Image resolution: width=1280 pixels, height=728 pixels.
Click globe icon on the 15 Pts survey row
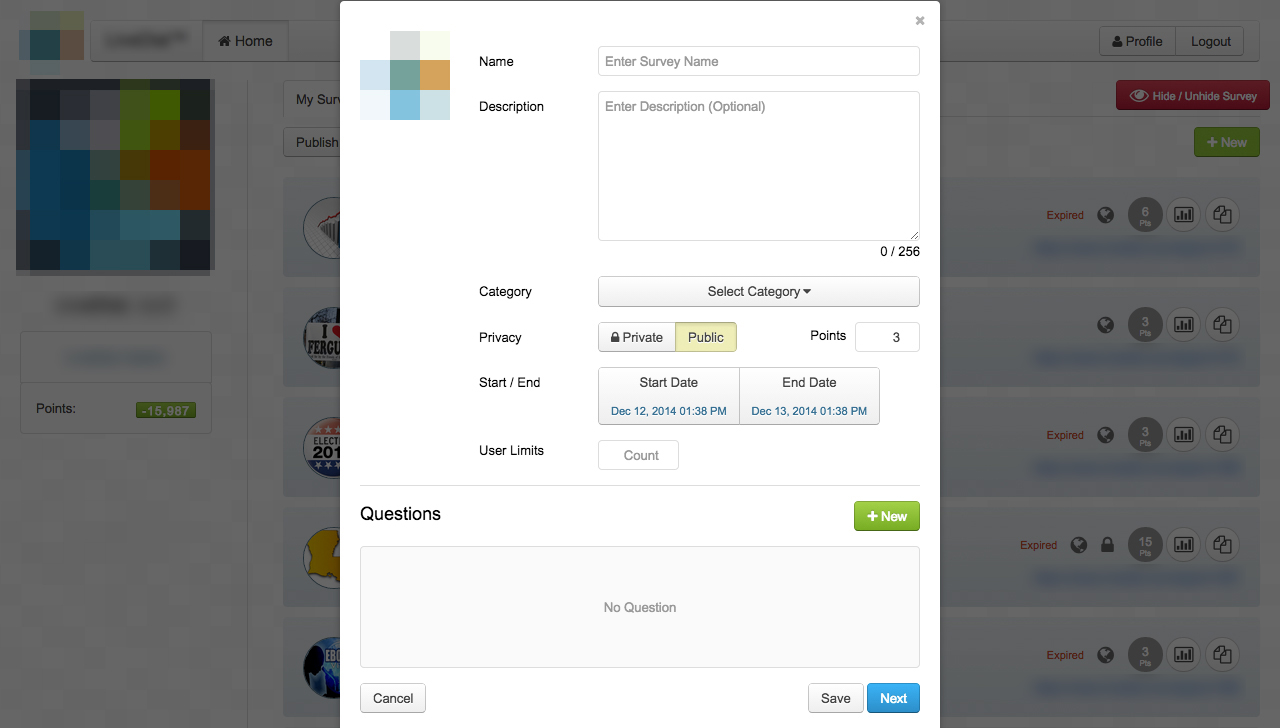coord(1078,545)
